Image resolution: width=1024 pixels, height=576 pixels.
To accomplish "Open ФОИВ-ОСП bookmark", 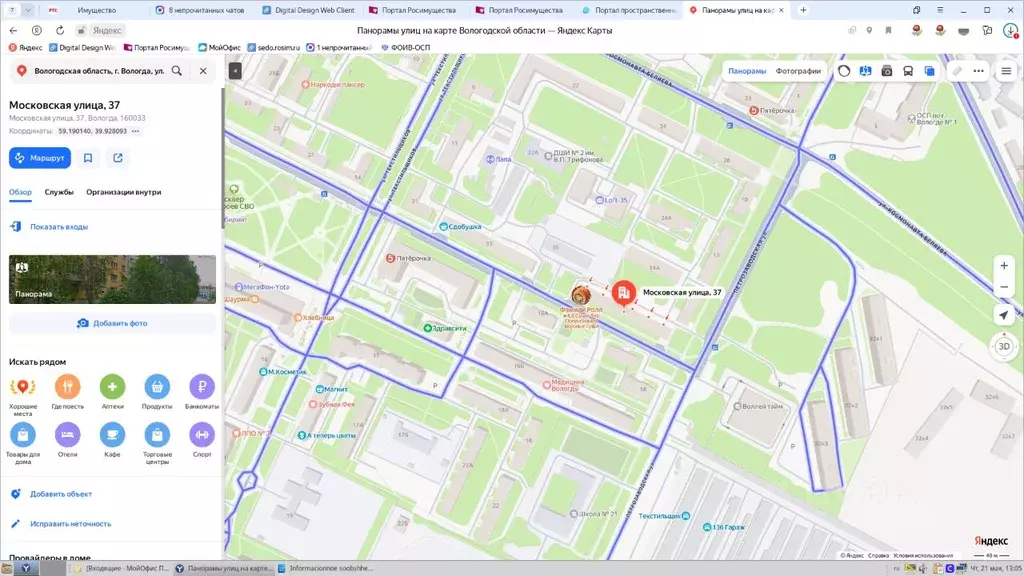I will point(405,47).
